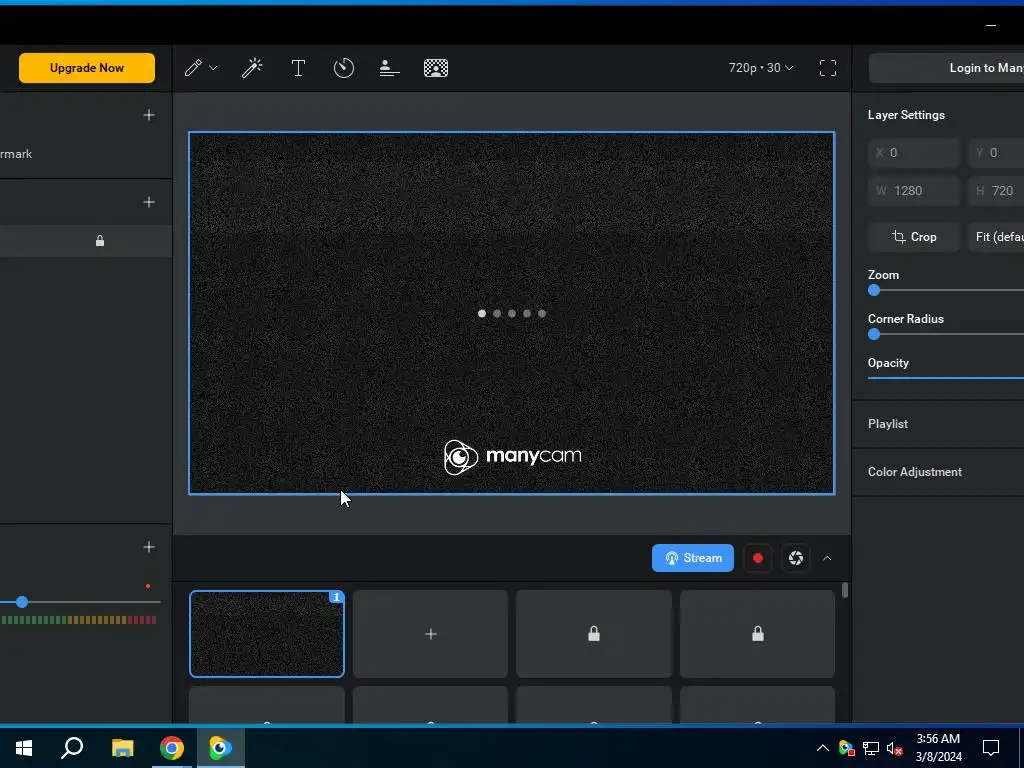
Task: Click the presets panel scrollbar
Action: (844, 590)
